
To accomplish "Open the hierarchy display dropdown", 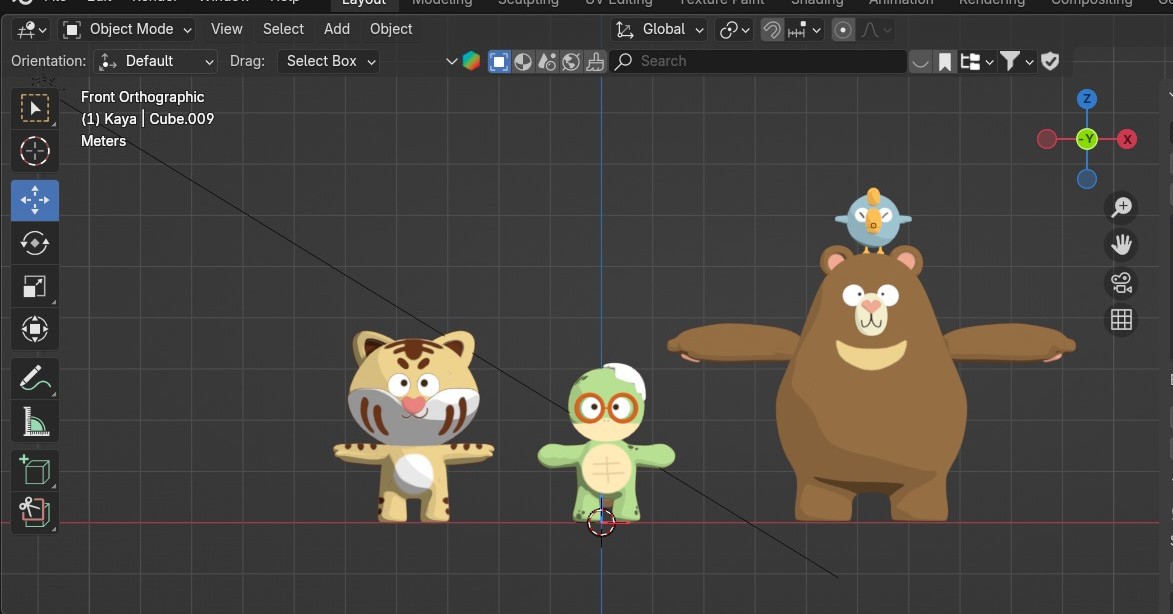I will [x=977, y=61].
